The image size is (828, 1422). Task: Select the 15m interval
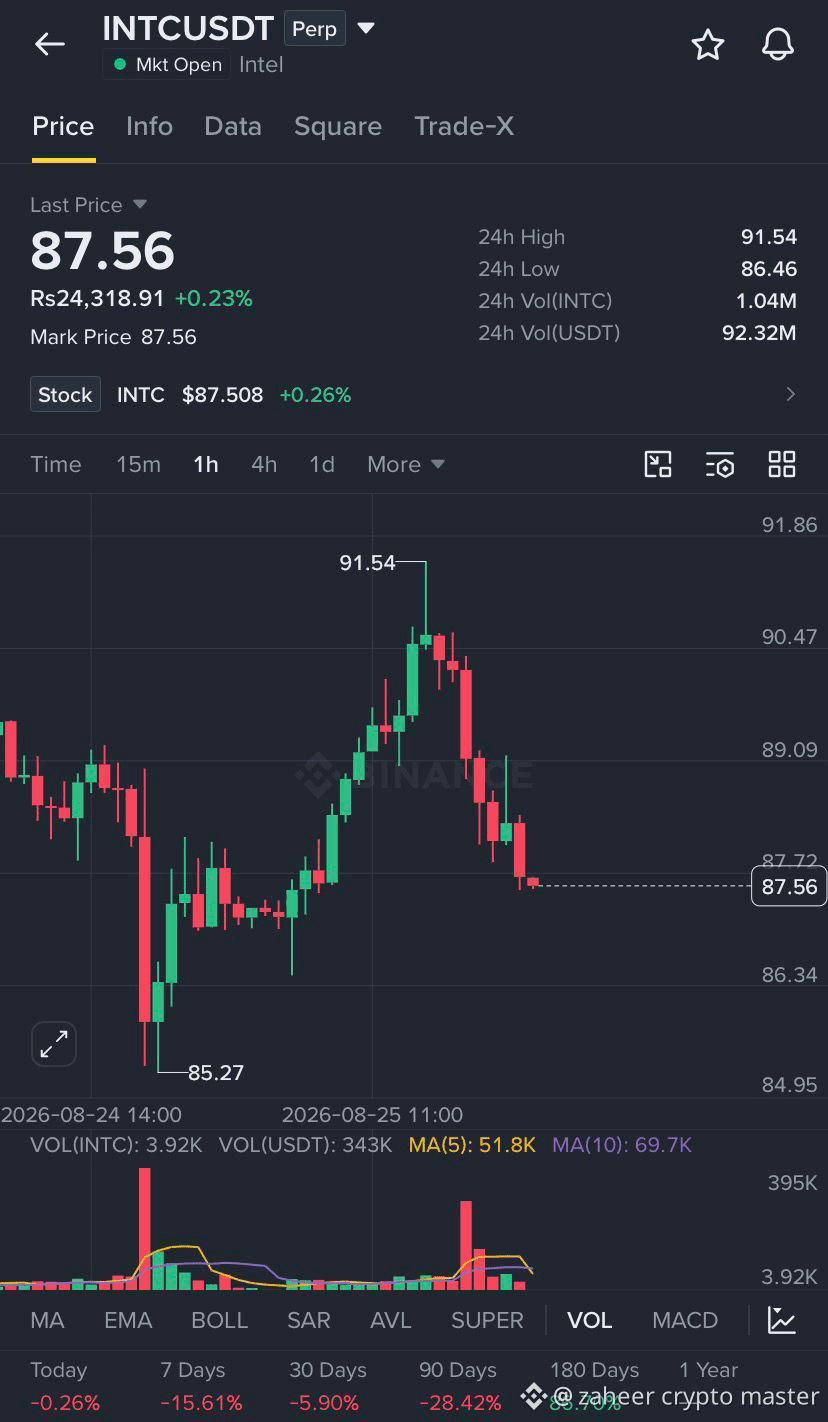pos(138,464)
